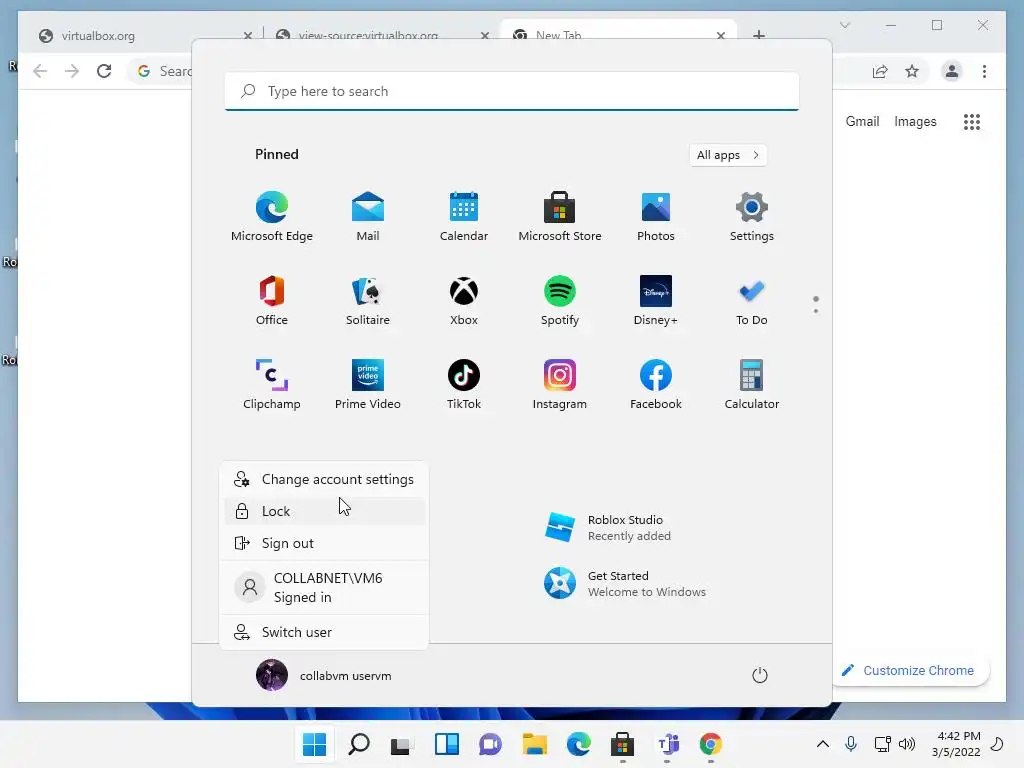The image size is (1024, 768).
Task: Open Spotify
Action: (560, 301)
